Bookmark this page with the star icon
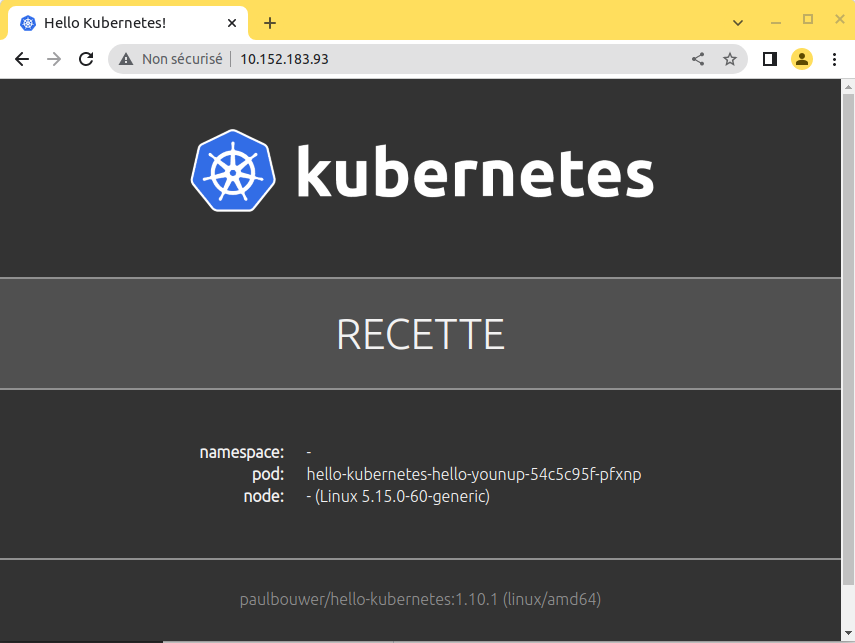The image size is (855, 643). coord(730,59)
